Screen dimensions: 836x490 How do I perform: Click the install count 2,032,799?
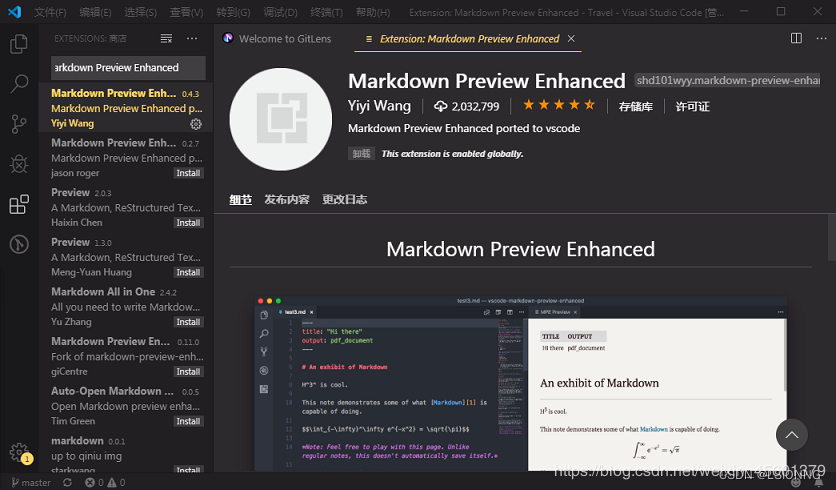467,107
